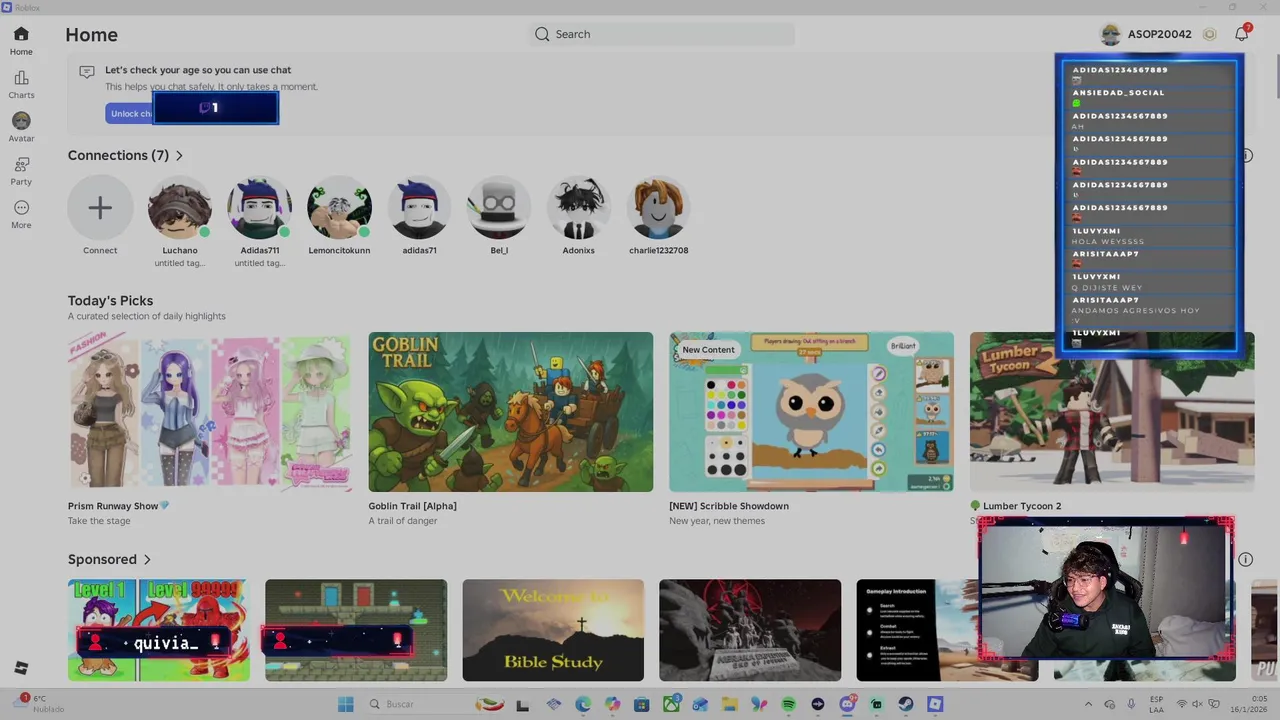Screen dimensions: 1280x720
Task: Open Steam from the taskbar
Action: tap(906, 704)
